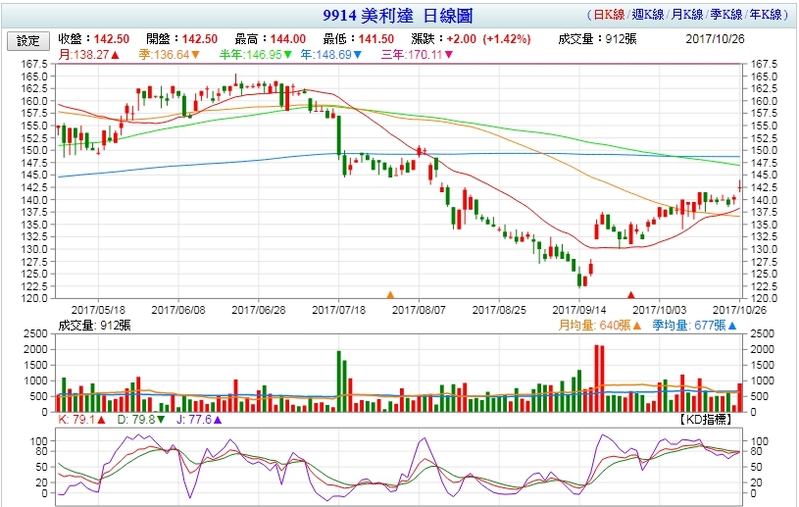
Task: Click the 月 138.27 moving average label
Action: [x=89, y=55]
